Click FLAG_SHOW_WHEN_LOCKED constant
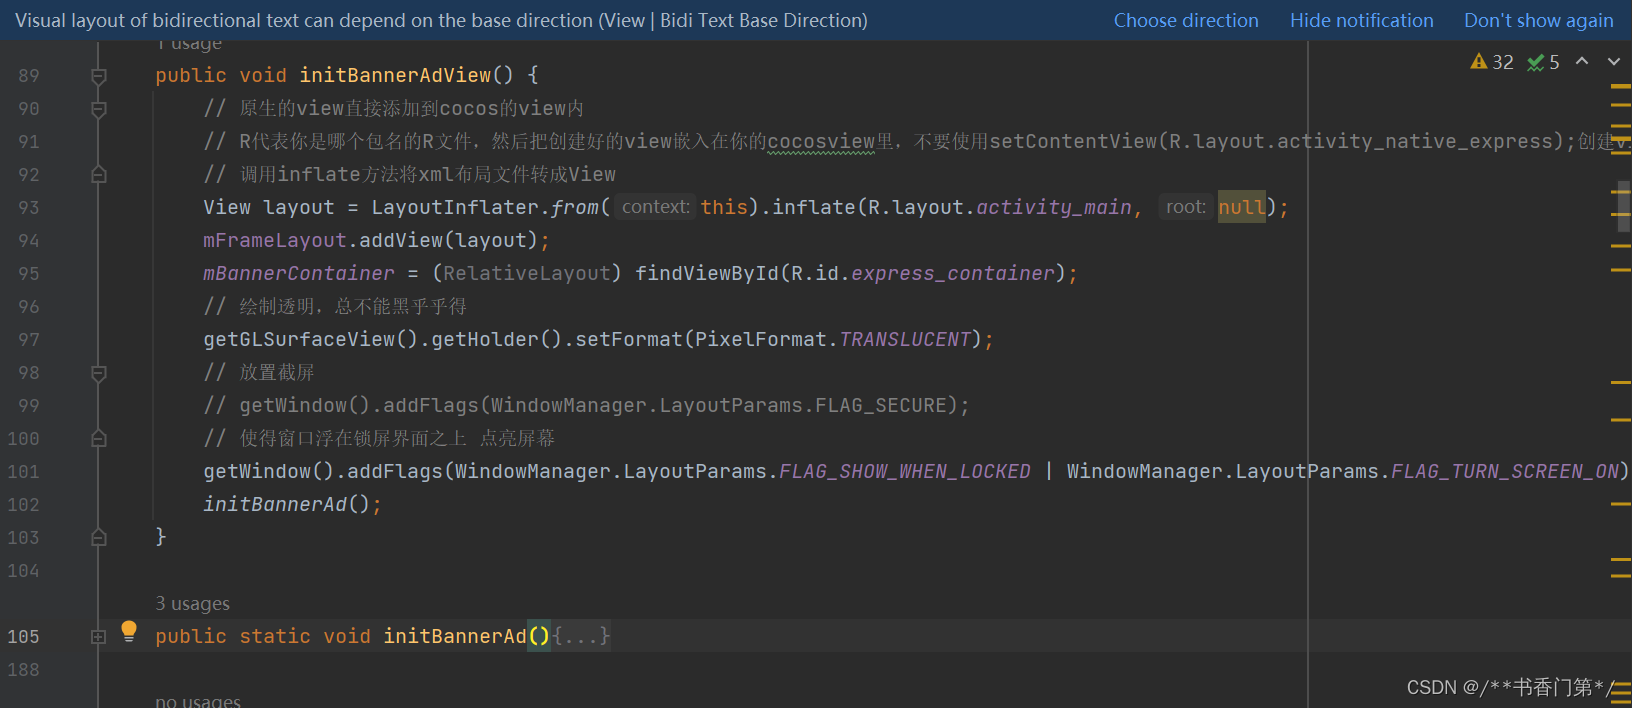Screen dimensions: 1632x708 904,471
